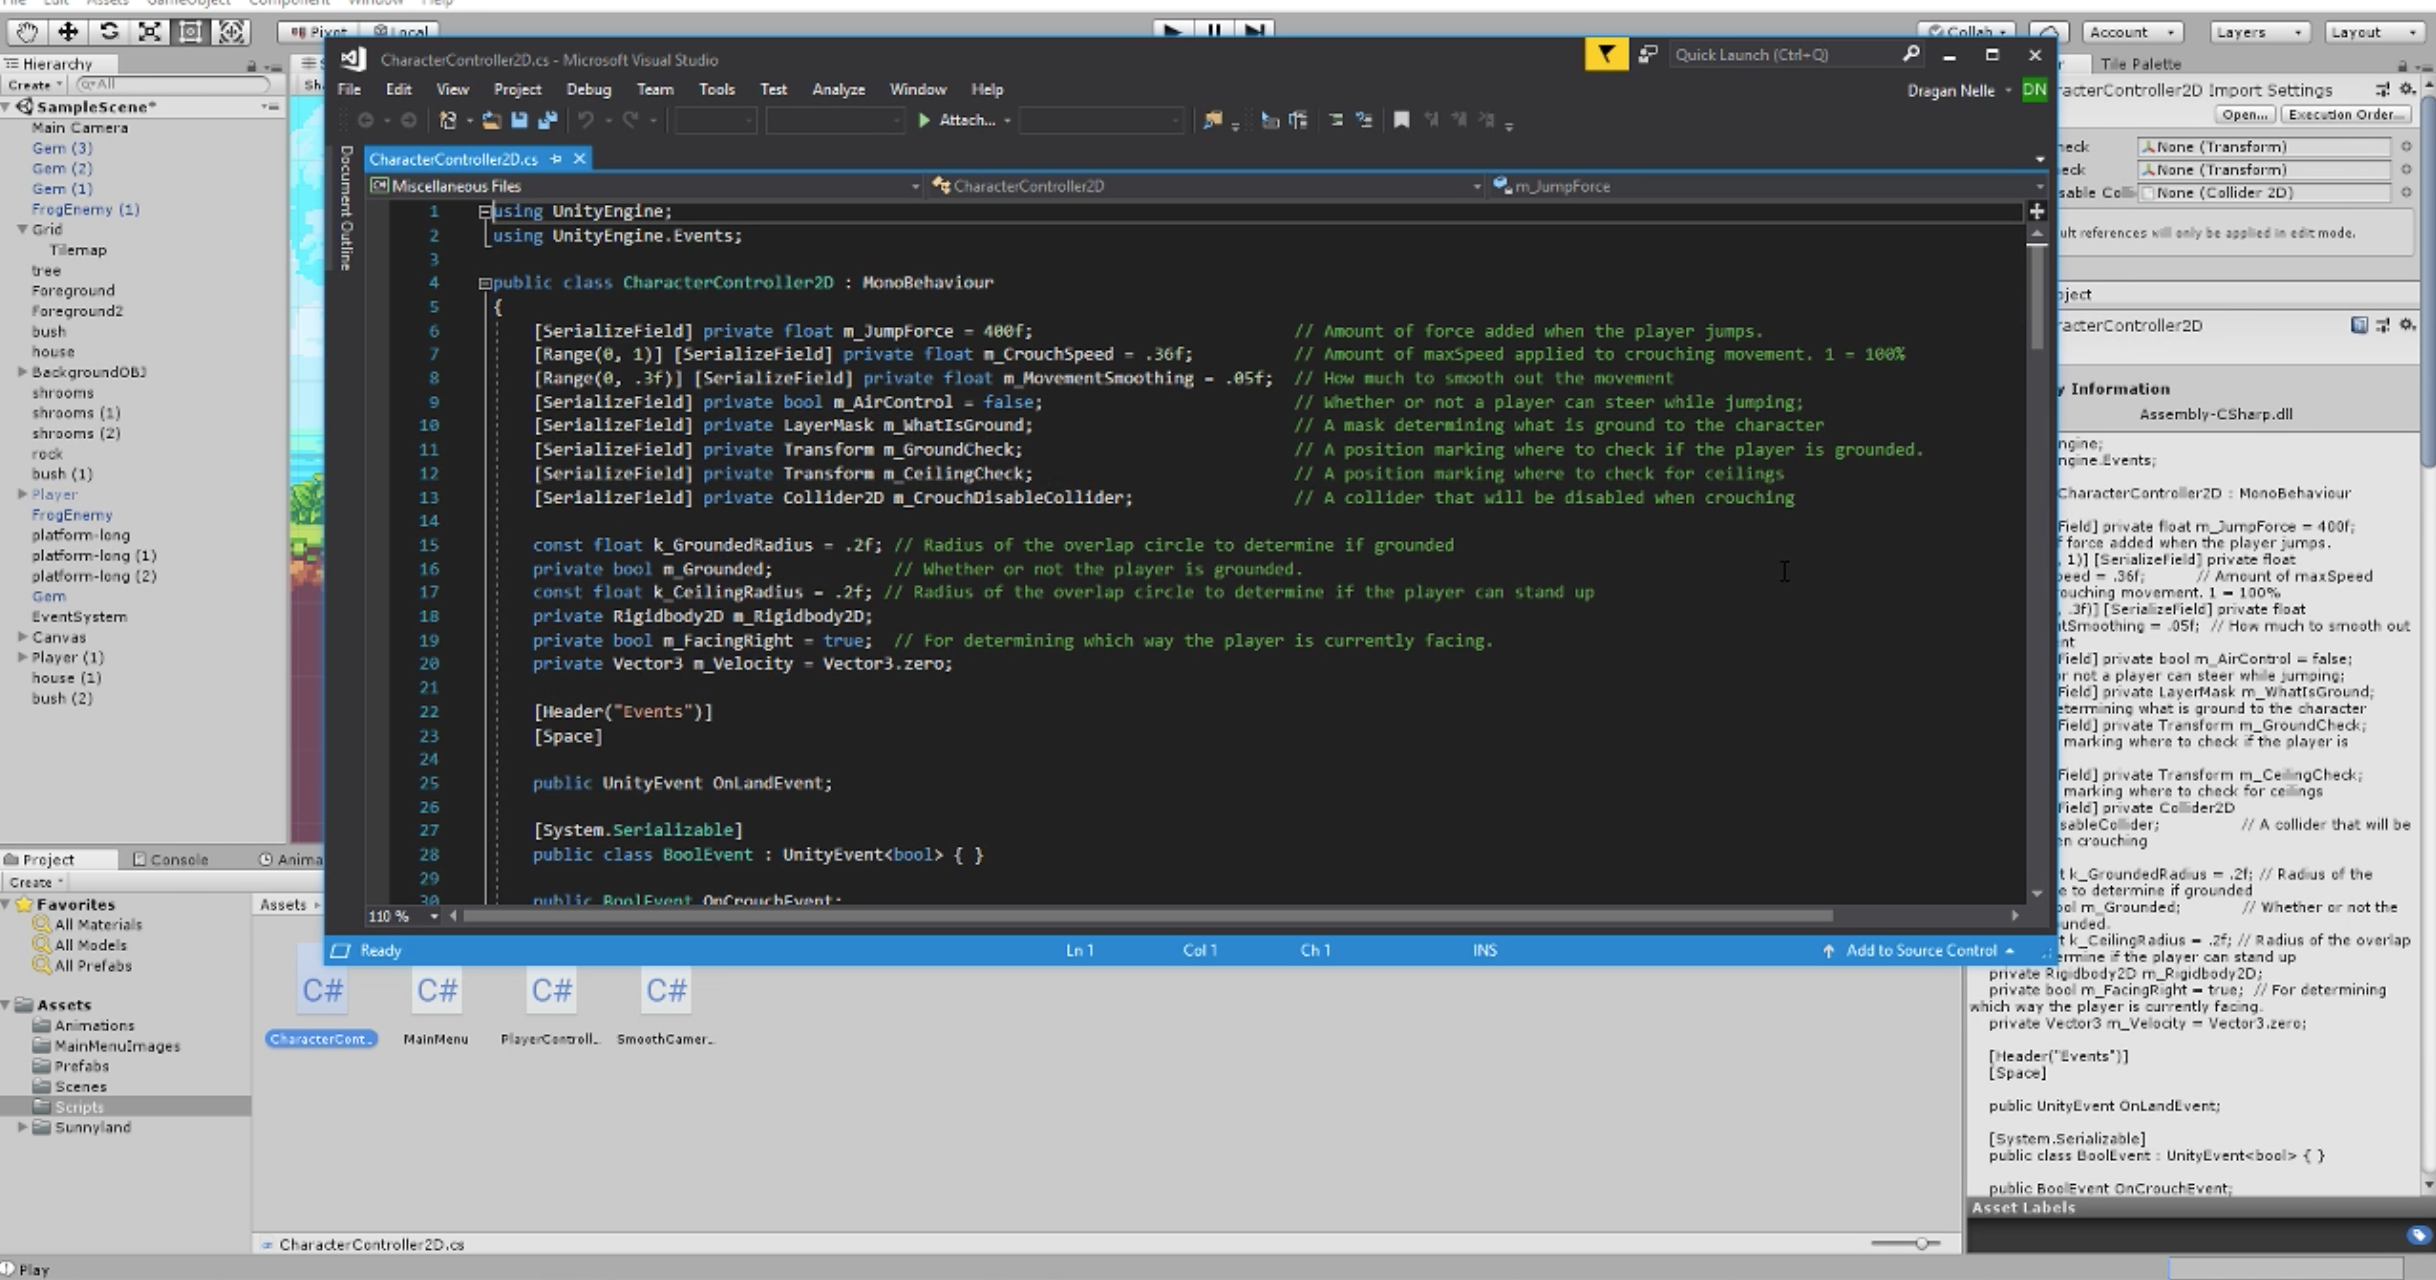Pin the CharacterController2D.cs tab
2436x1280 pixels.
coord(556,159)
